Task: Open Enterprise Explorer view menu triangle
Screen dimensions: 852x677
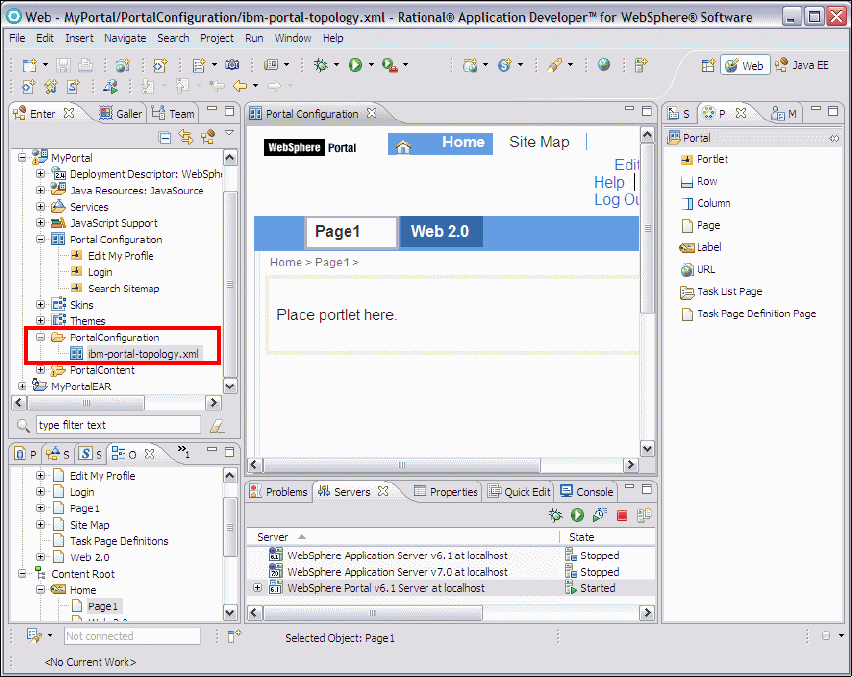Action: tap(229, 133)
